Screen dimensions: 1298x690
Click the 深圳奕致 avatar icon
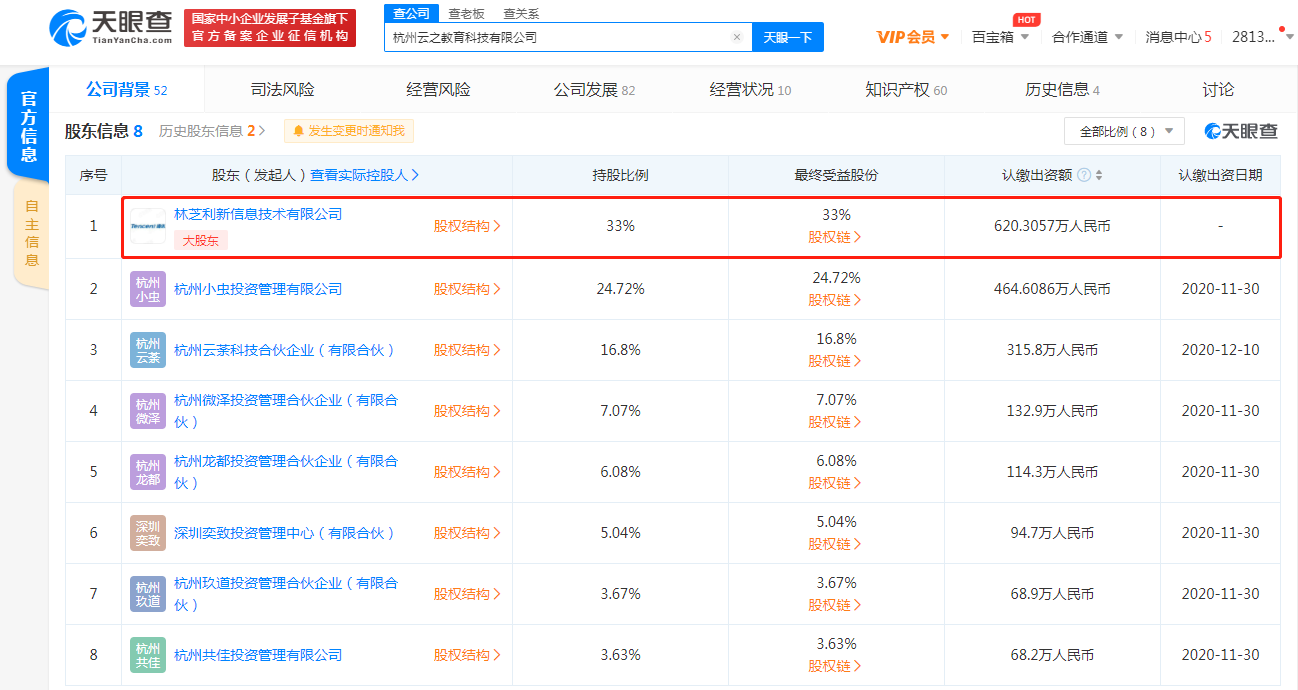(x=148, y=533)
